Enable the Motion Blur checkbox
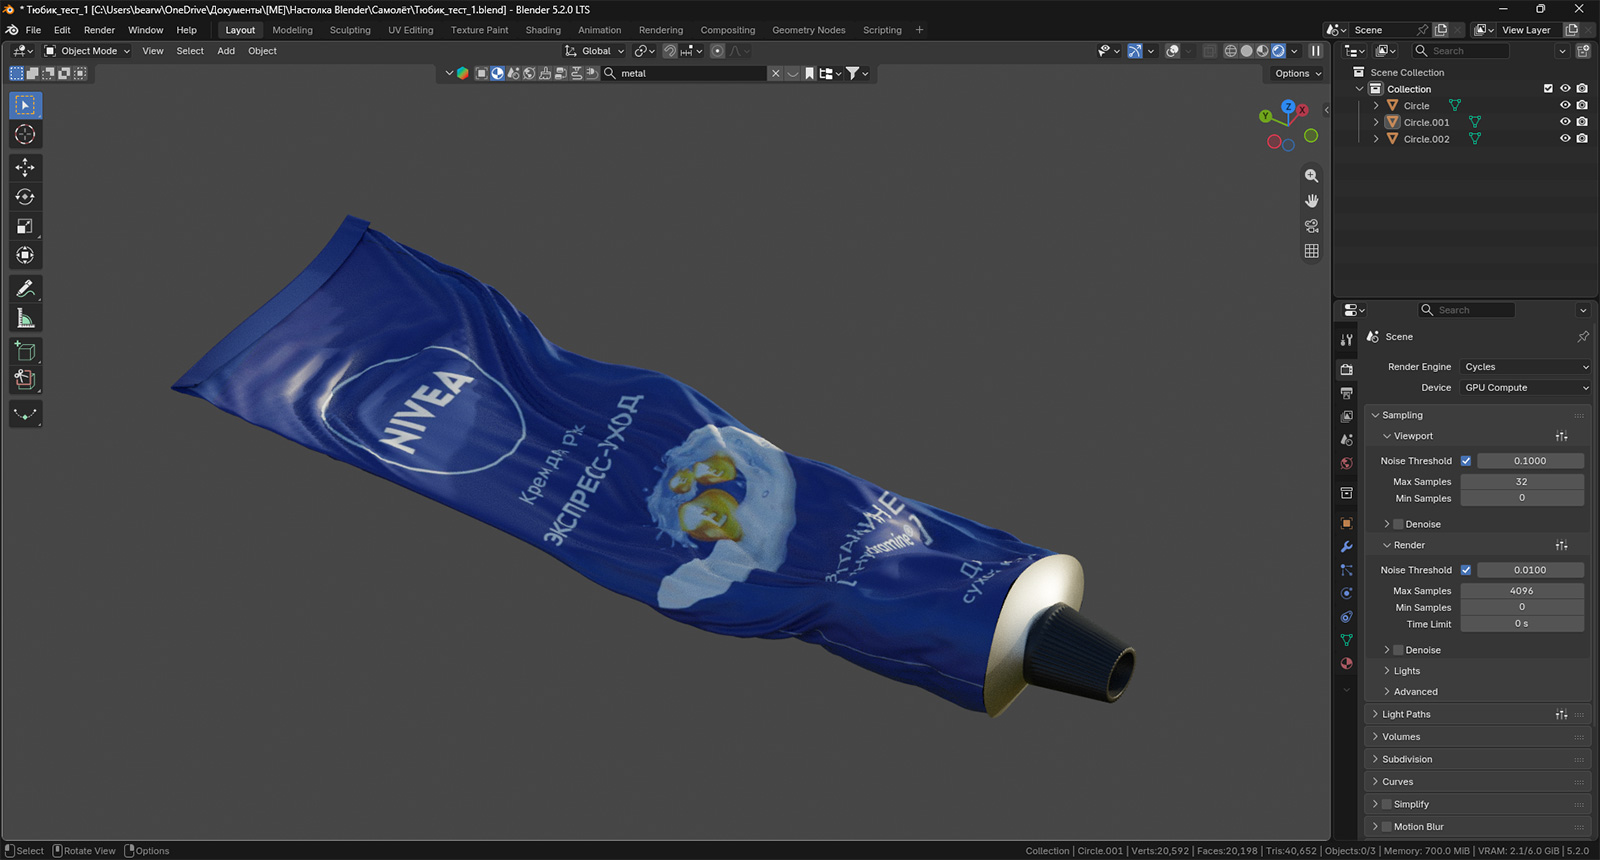This screenshot has width=1600, height=860. [x=1386, y=827]
